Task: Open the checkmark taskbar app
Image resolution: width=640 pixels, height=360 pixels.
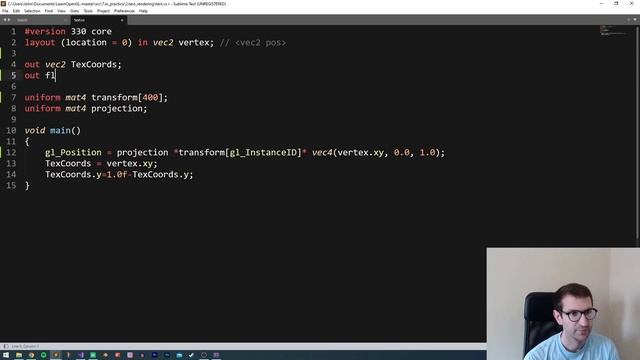Action: click(191, 355)
